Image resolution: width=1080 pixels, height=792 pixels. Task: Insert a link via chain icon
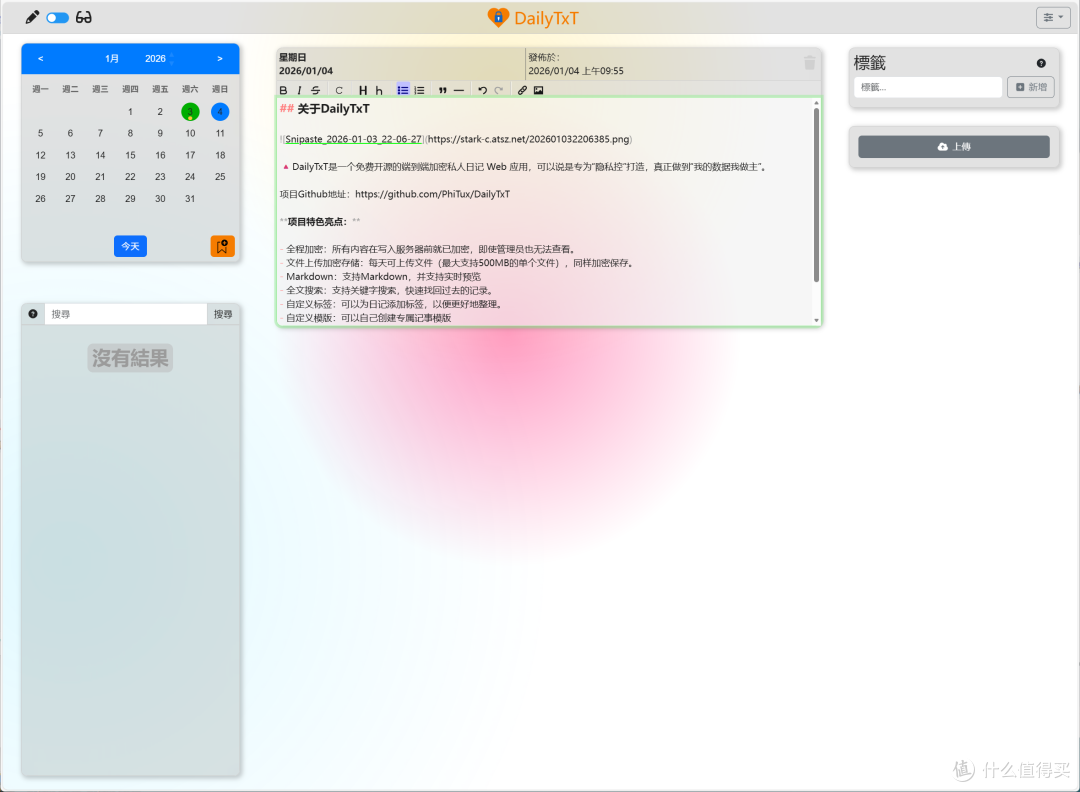pyautogui.click(x=522, y=90)
